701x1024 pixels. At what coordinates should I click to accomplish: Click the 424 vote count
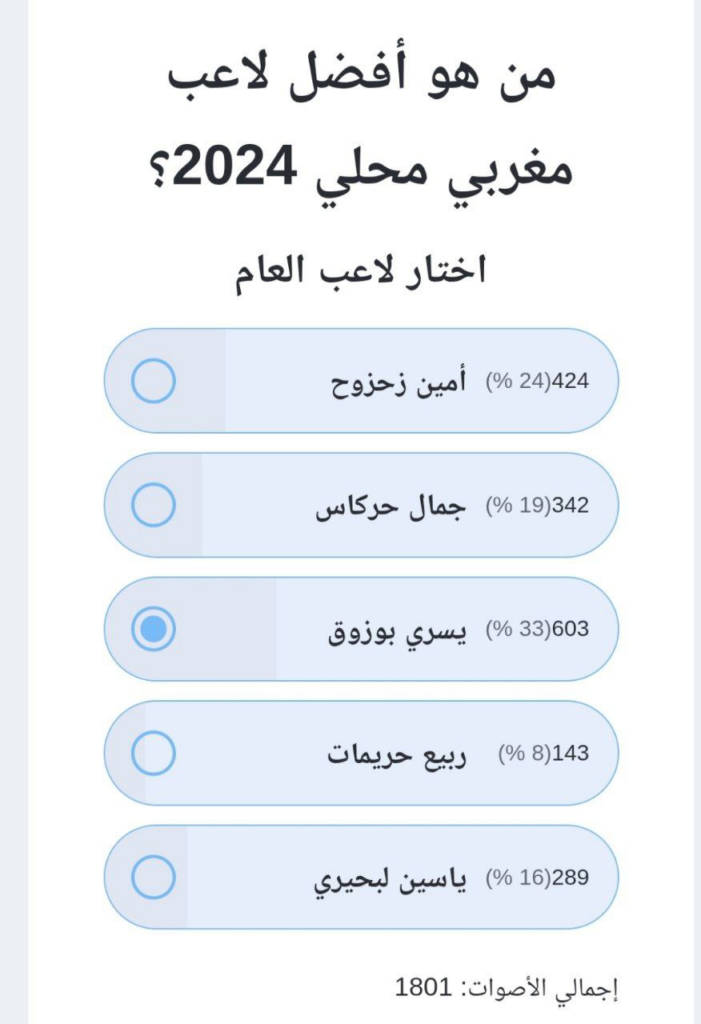pos(573,382)
